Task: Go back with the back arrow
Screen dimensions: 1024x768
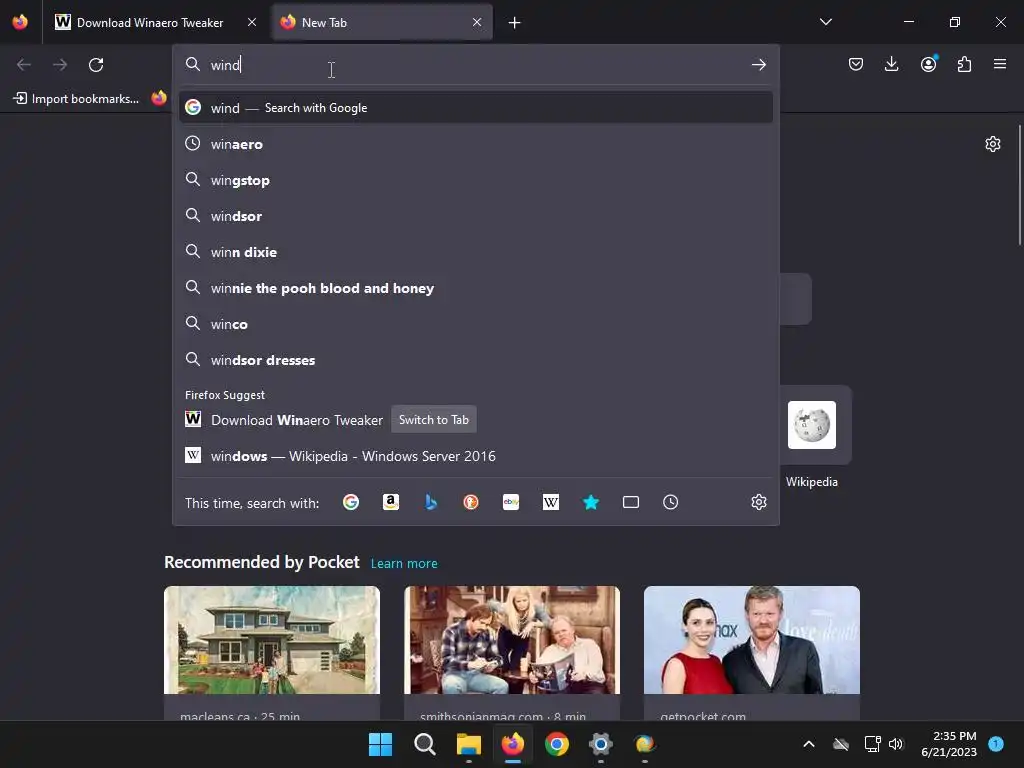Action: (24, 65)
